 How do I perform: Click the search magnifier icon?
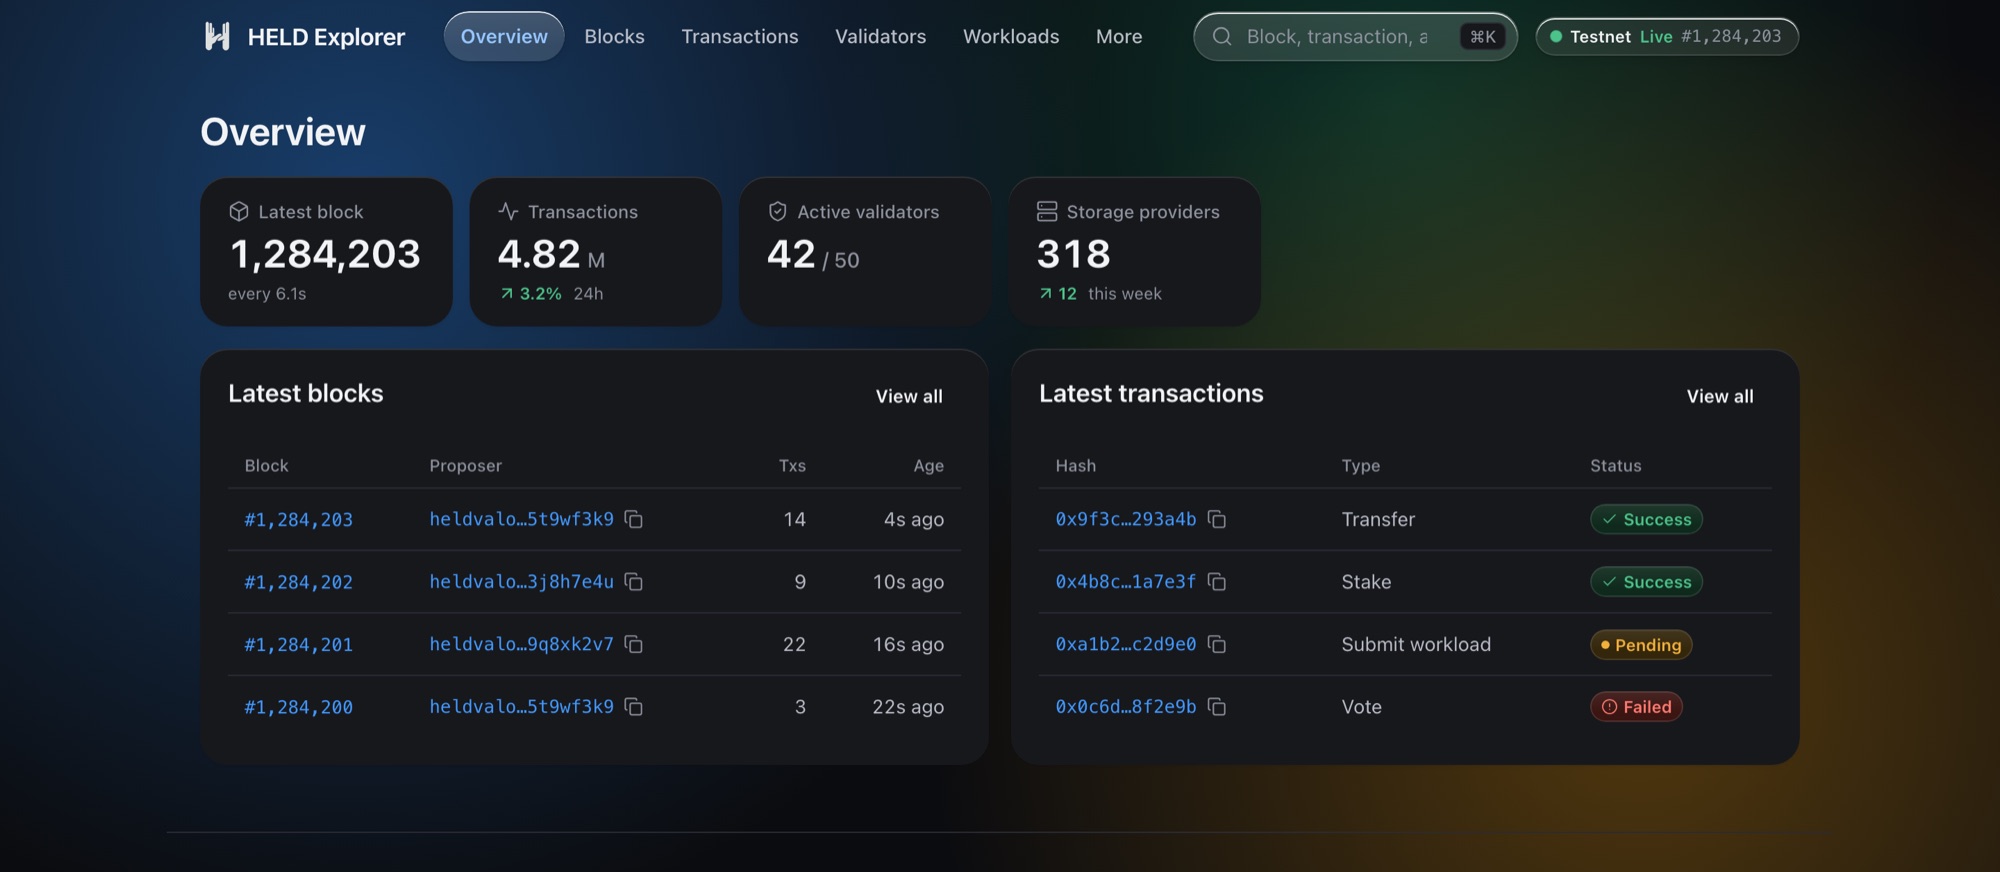[x=1222, y=37]
